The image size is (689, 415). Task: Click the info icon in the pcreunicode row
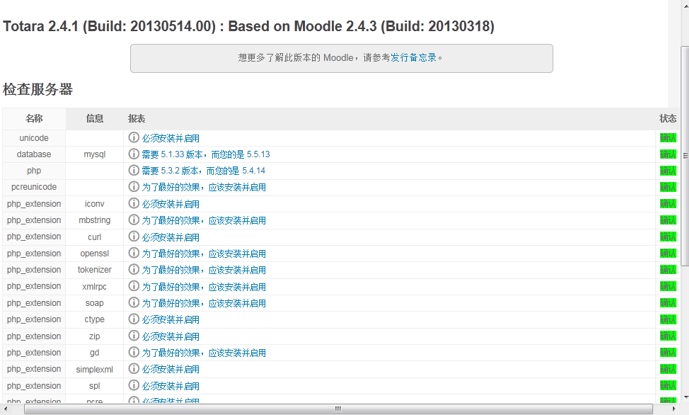(134, 187)
